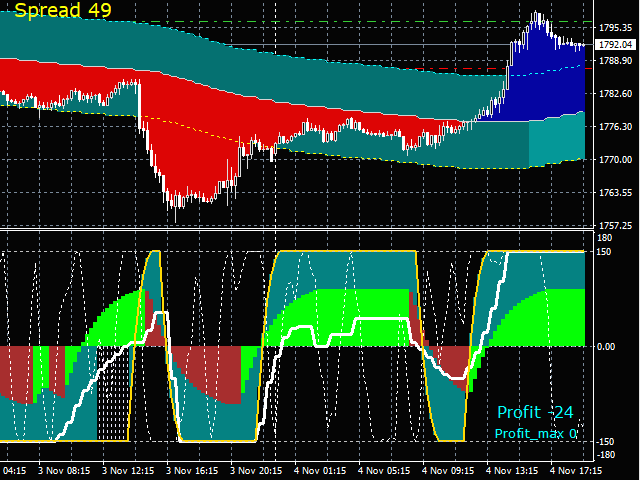Screen dimensions: 640x480
Task: Click the 0.00 indicator scale value
Action: tap(606, 347)
